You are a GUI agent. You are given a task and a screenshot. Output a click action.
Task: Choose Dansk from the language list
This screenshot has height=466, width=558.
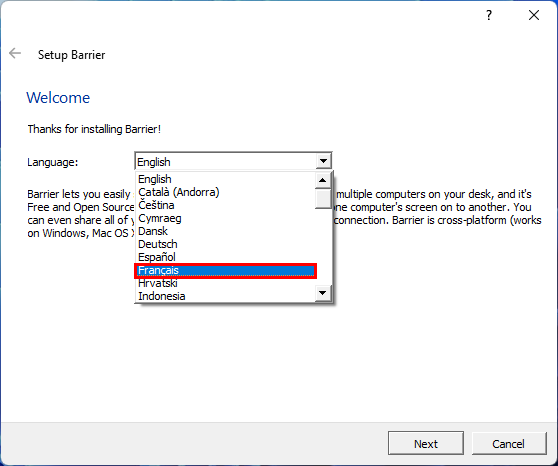tap(225, 231)
